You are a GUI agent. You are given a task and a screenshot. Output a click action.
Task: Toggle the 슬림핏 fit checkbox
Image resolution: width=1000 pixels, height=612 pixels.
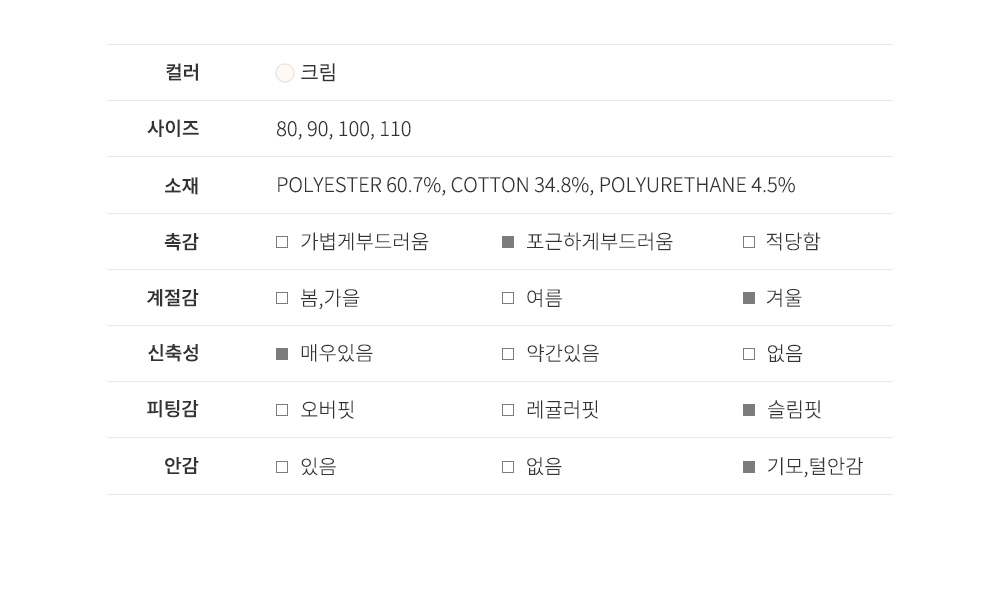[749, 410]
